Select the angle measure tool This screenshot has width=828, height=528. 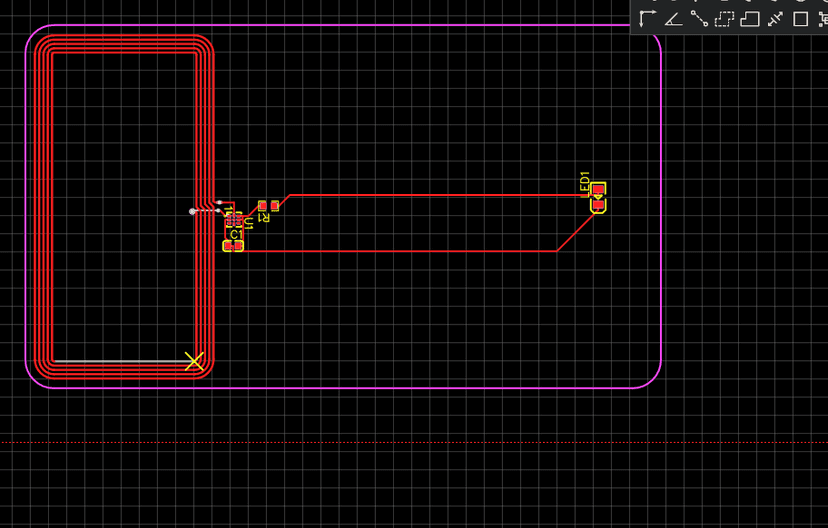673,19
